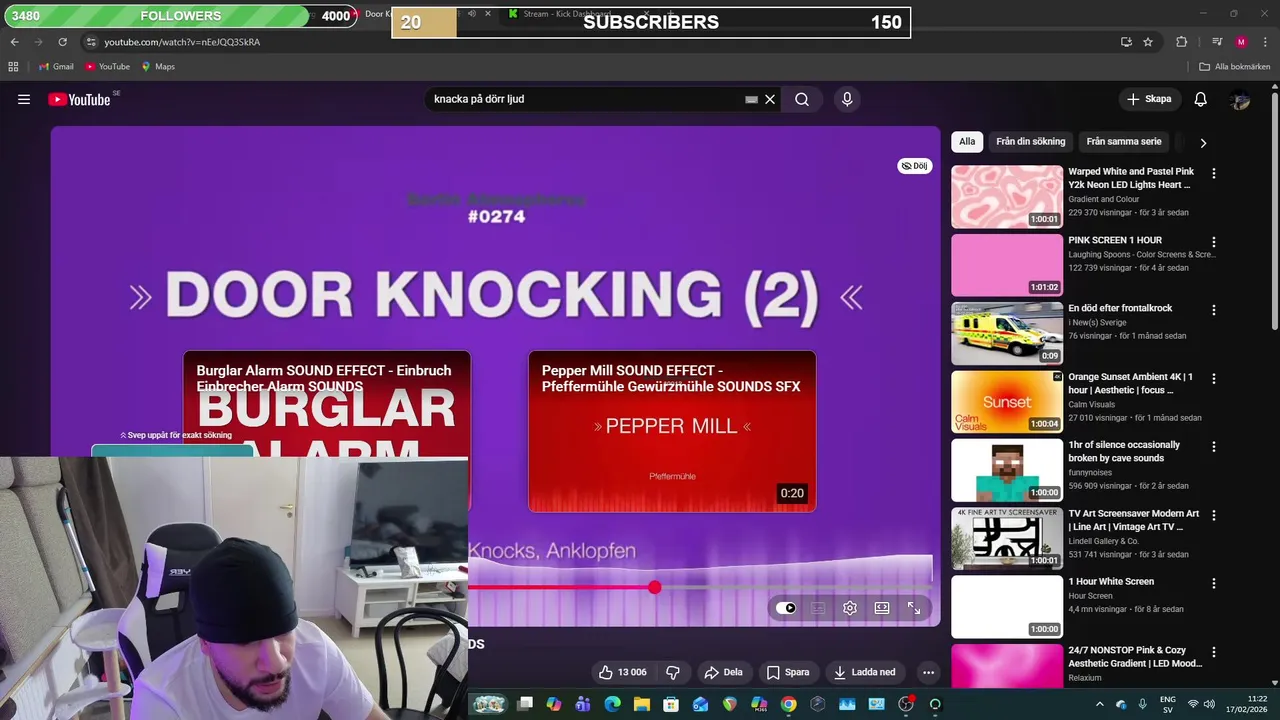Click the page vertical scrollbar
Image resolution: width=1280 pixels, height=720 pixels.
(x=1274, y=210)
